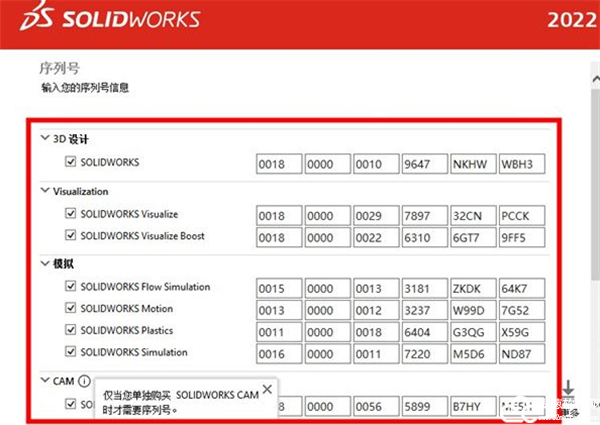Click Motion serial field 3237
The width and height of the screenshot is (600, 425).
pos(425,310)
